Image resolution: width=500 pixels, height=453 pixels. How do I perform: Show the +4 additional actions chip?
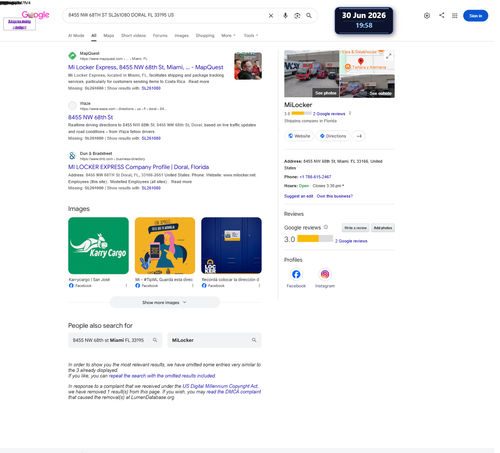(x=359, y=136)
